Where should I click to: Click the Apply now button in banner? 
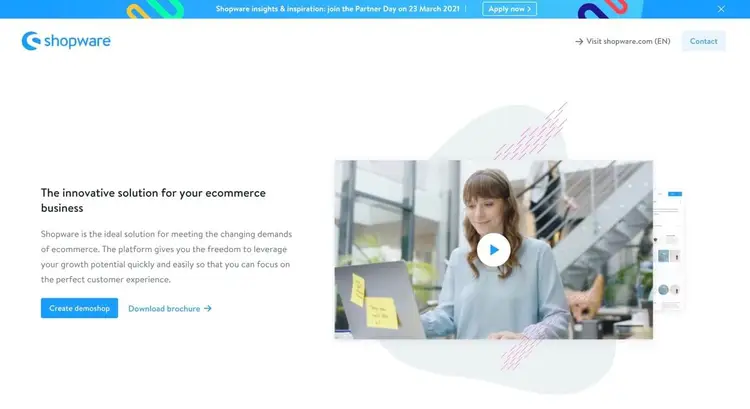coord(509,9)
